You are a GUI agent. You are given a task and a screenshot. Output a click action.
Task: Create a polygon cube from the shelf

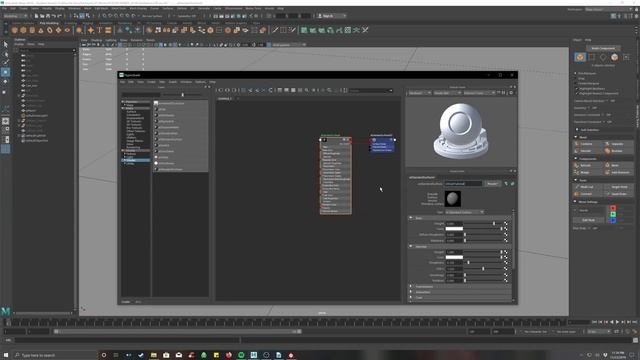[23, 30]
